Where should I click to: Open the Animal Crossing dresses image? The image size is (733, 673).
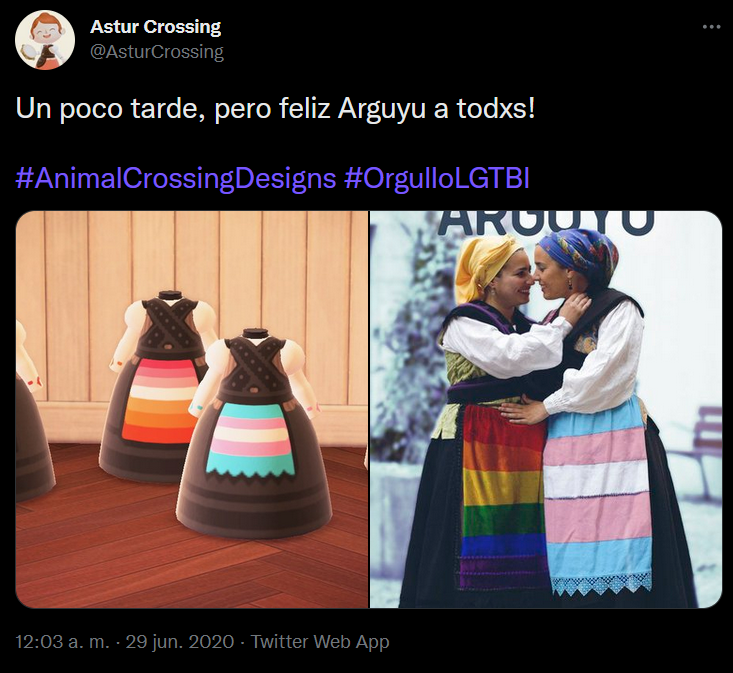point(192,409)
